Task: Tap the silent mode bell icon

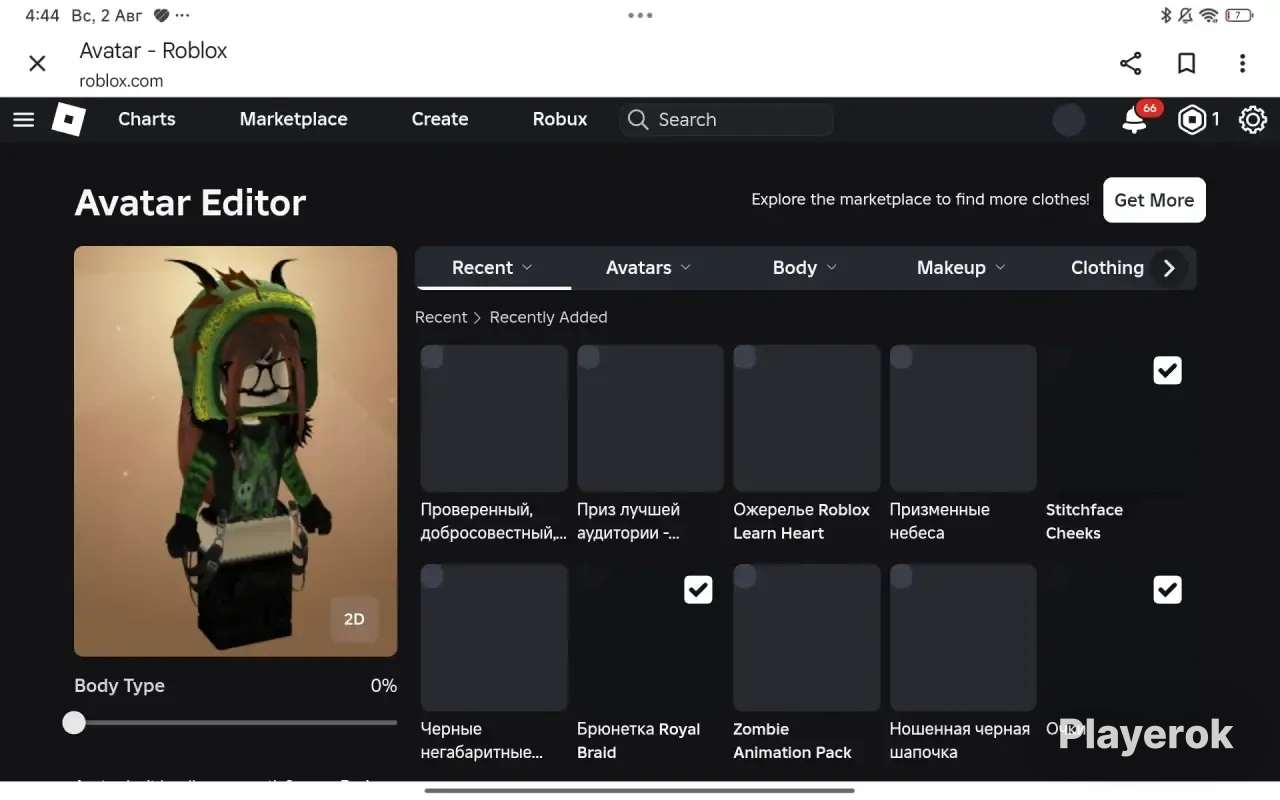Action: click(x=1186, y=15)
